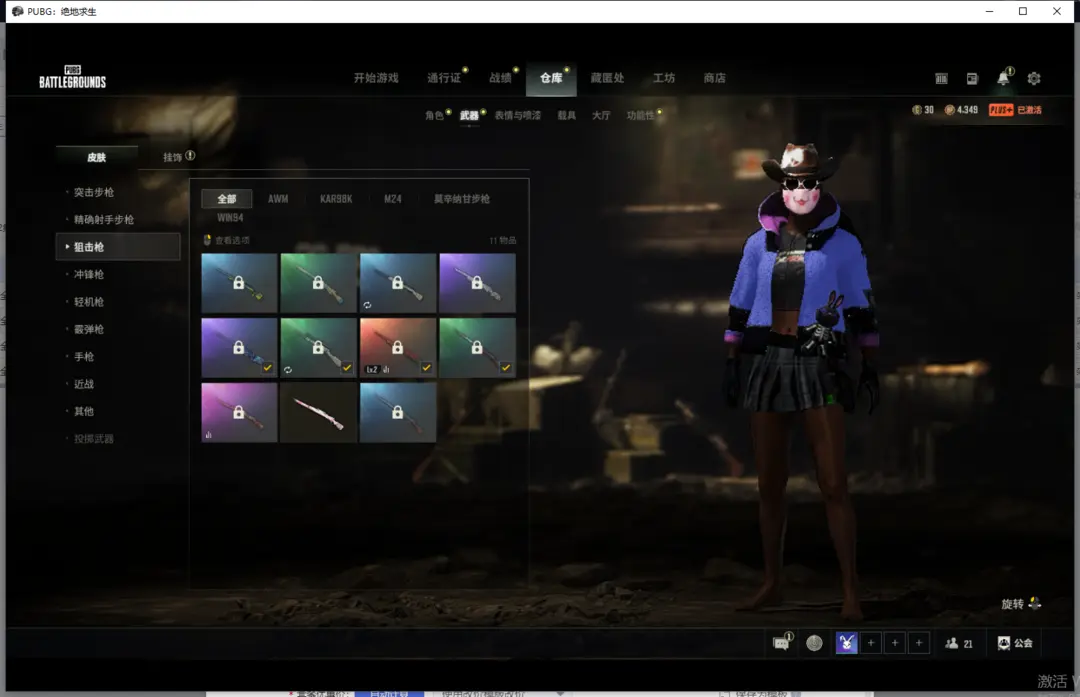Switch to the 角色 sub-tab
Image resolution: width=1080 pixels, height=697 pixels.
(x=434, y=115)
